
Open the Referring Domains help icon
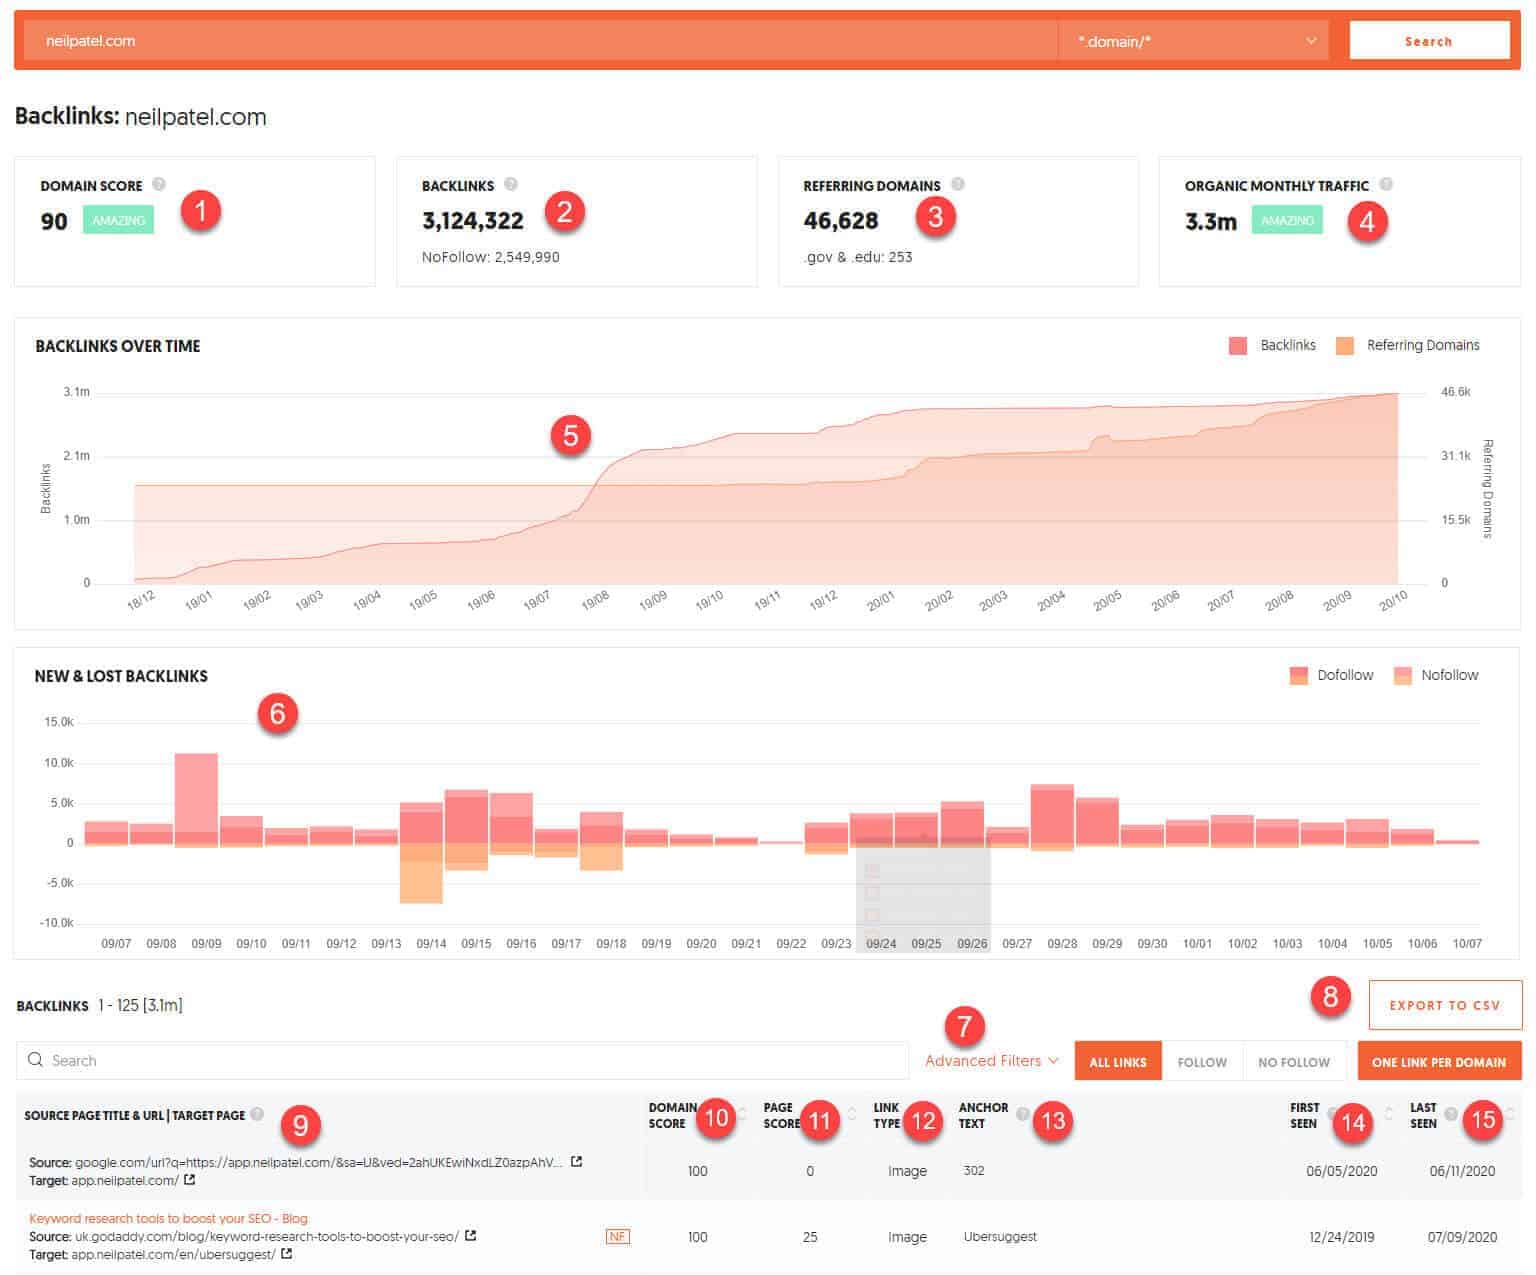click(958, 184)
